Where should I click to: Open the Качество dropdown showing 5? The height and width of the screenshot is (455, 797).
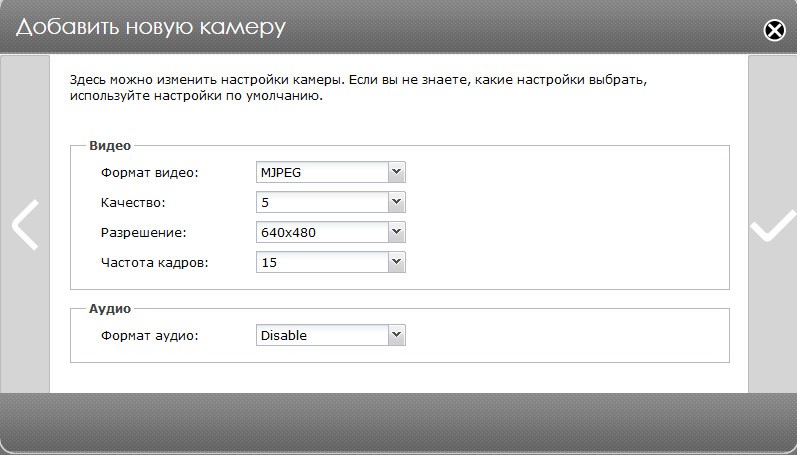tap(322, 203)
